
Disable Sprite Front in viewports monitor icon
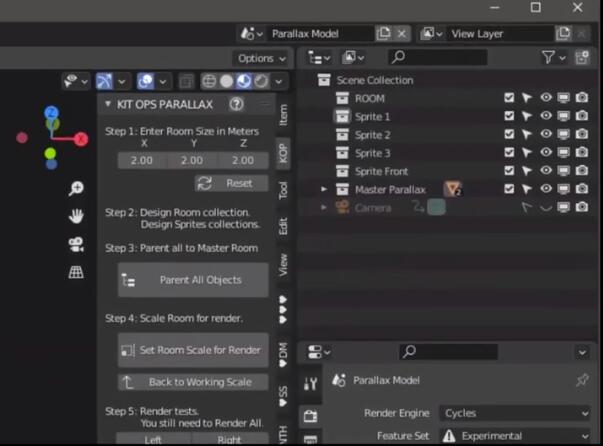click(x=564, y=171)
